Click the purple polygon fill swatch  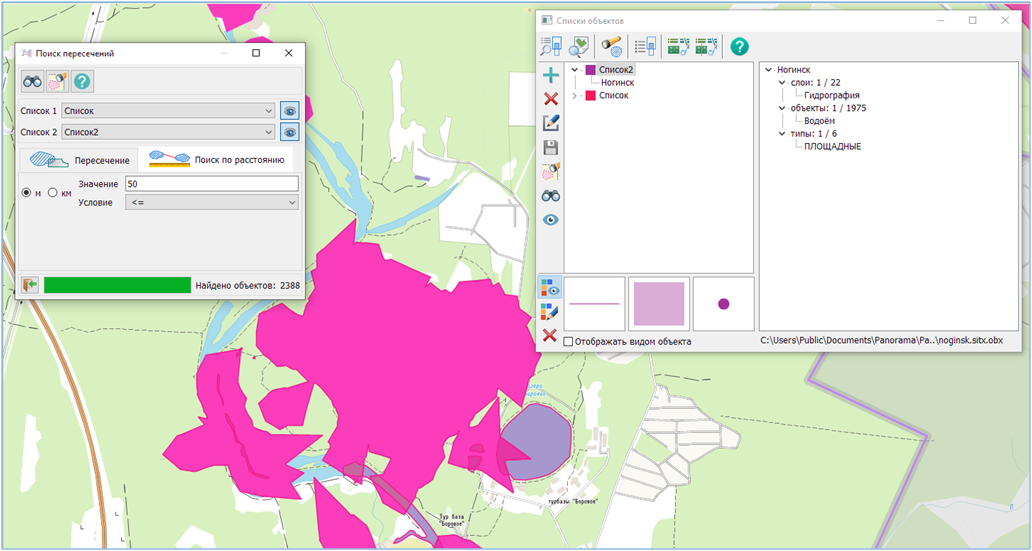pos(658,303)
